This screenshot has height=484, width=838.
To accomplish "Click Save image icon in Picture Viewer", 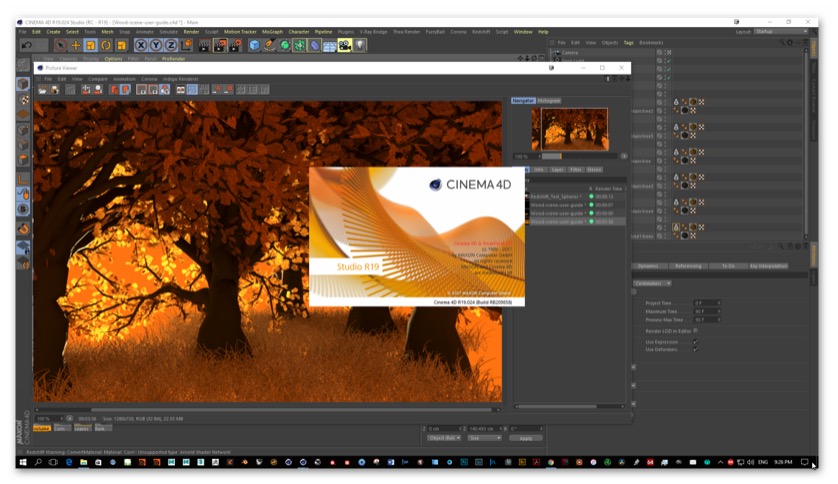I will (x=54, y=90).
